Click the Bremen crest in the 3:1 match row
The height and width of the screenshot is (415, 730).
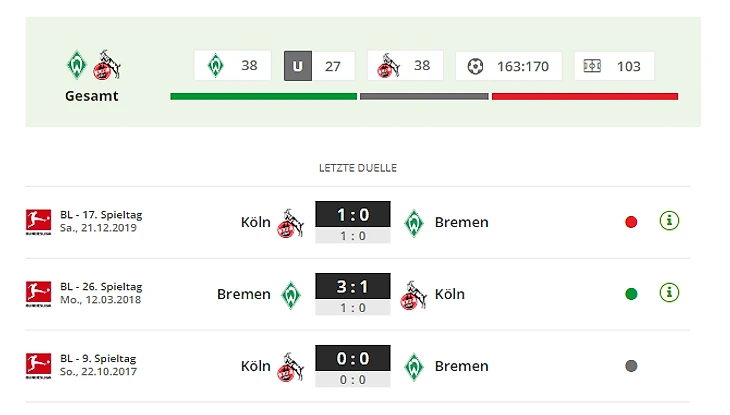click(x=291, y=295)
